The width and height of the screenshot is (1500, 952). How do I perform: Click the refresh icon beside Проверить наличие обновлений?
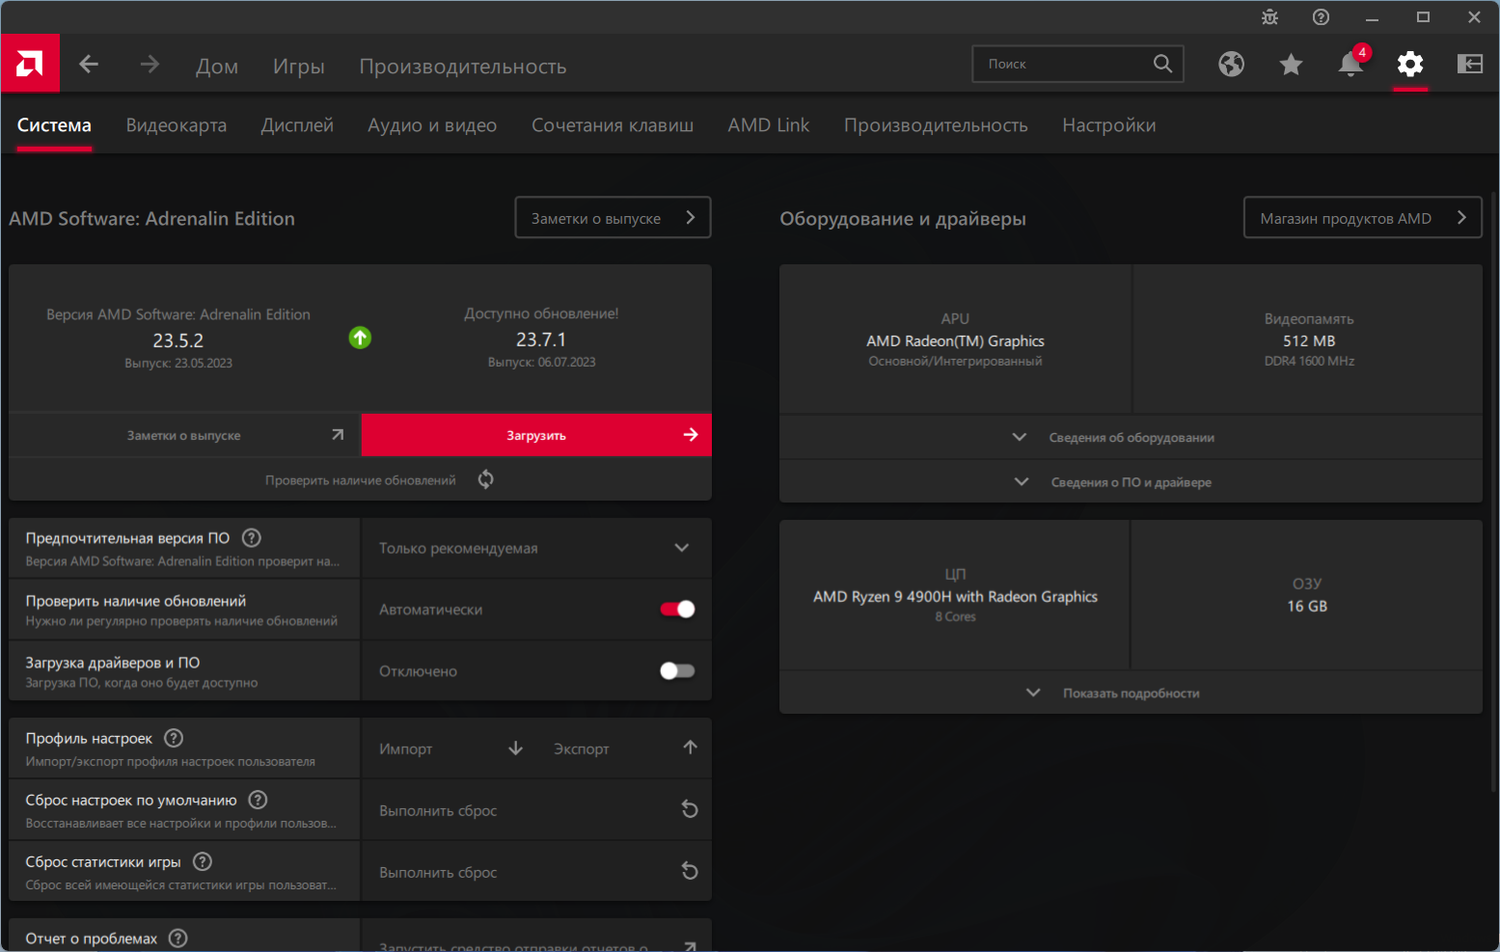486,480
